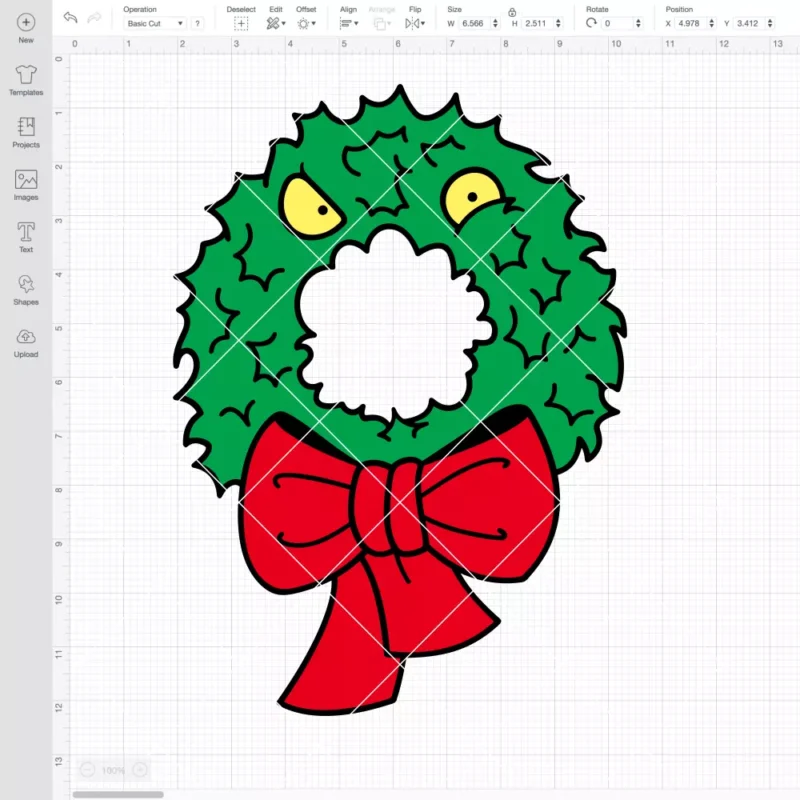Click the height H input field
The height and width of the screenshot is (800, 800).
pos(537,23)
